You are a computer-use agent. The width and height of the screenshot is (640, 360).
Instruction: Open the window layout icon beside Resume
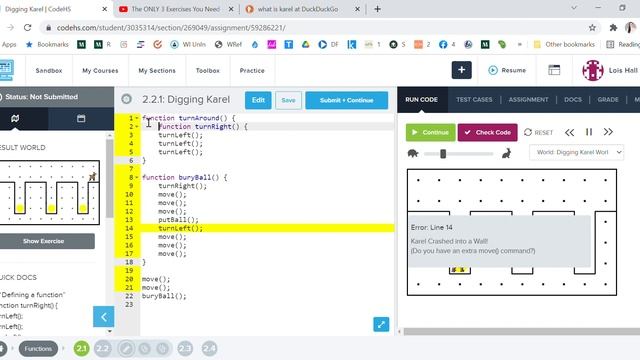554,70
